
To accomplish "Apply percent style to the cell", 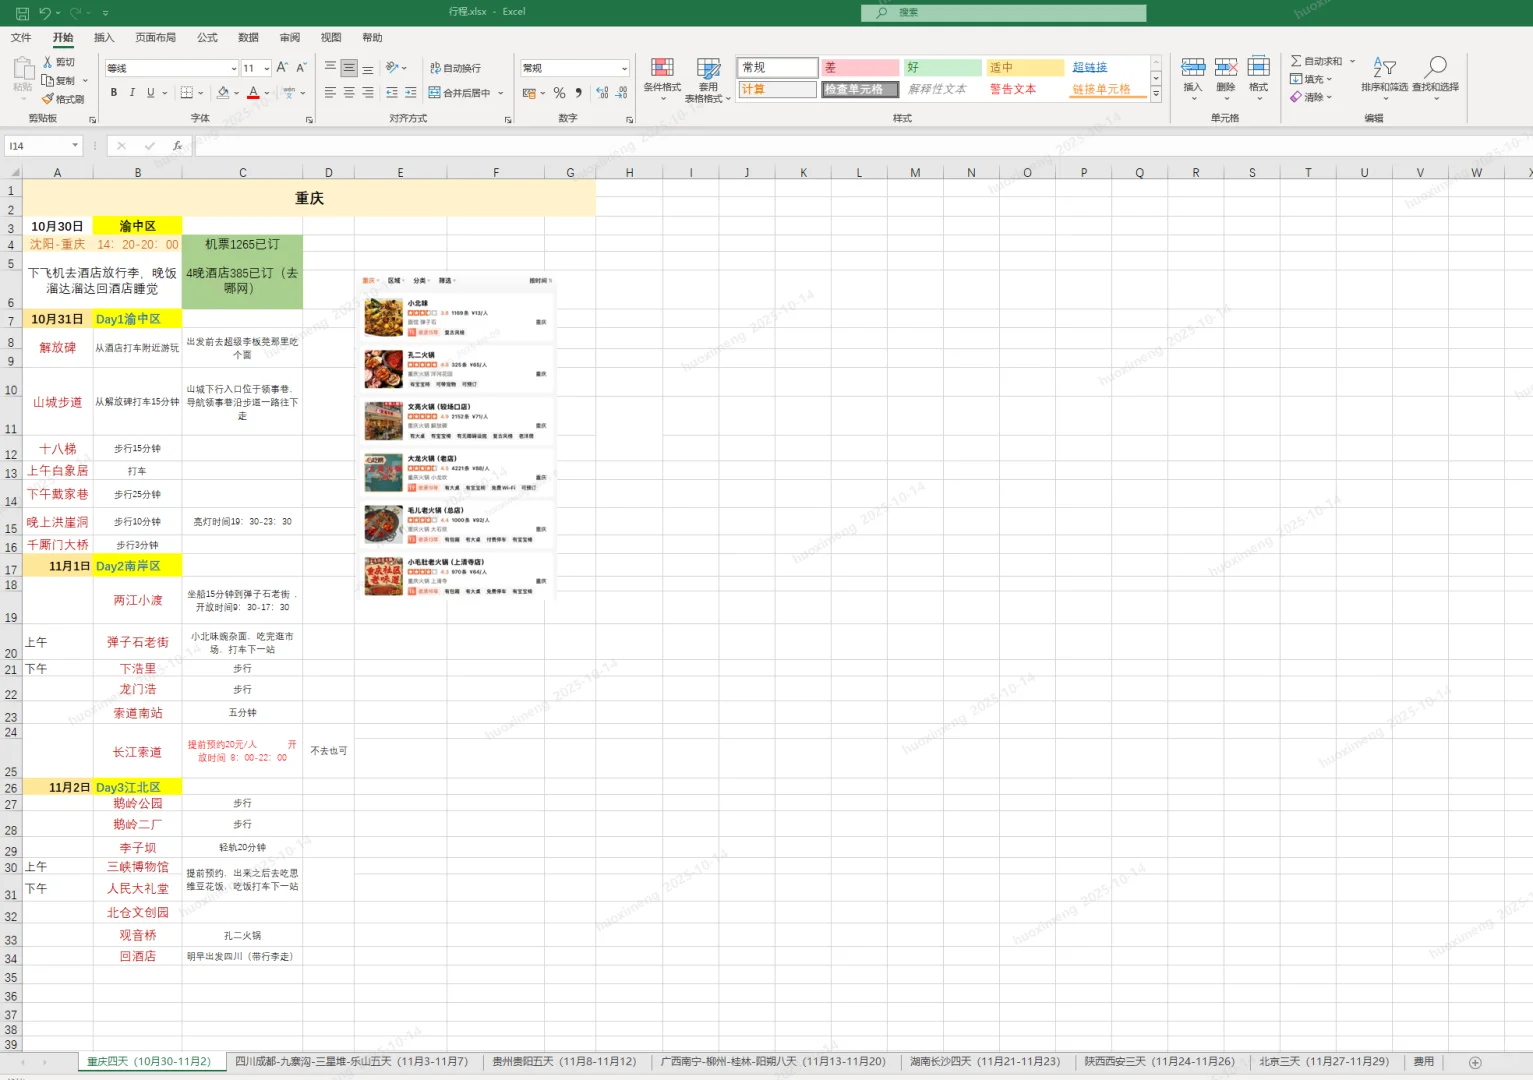I will coord(559,93).
